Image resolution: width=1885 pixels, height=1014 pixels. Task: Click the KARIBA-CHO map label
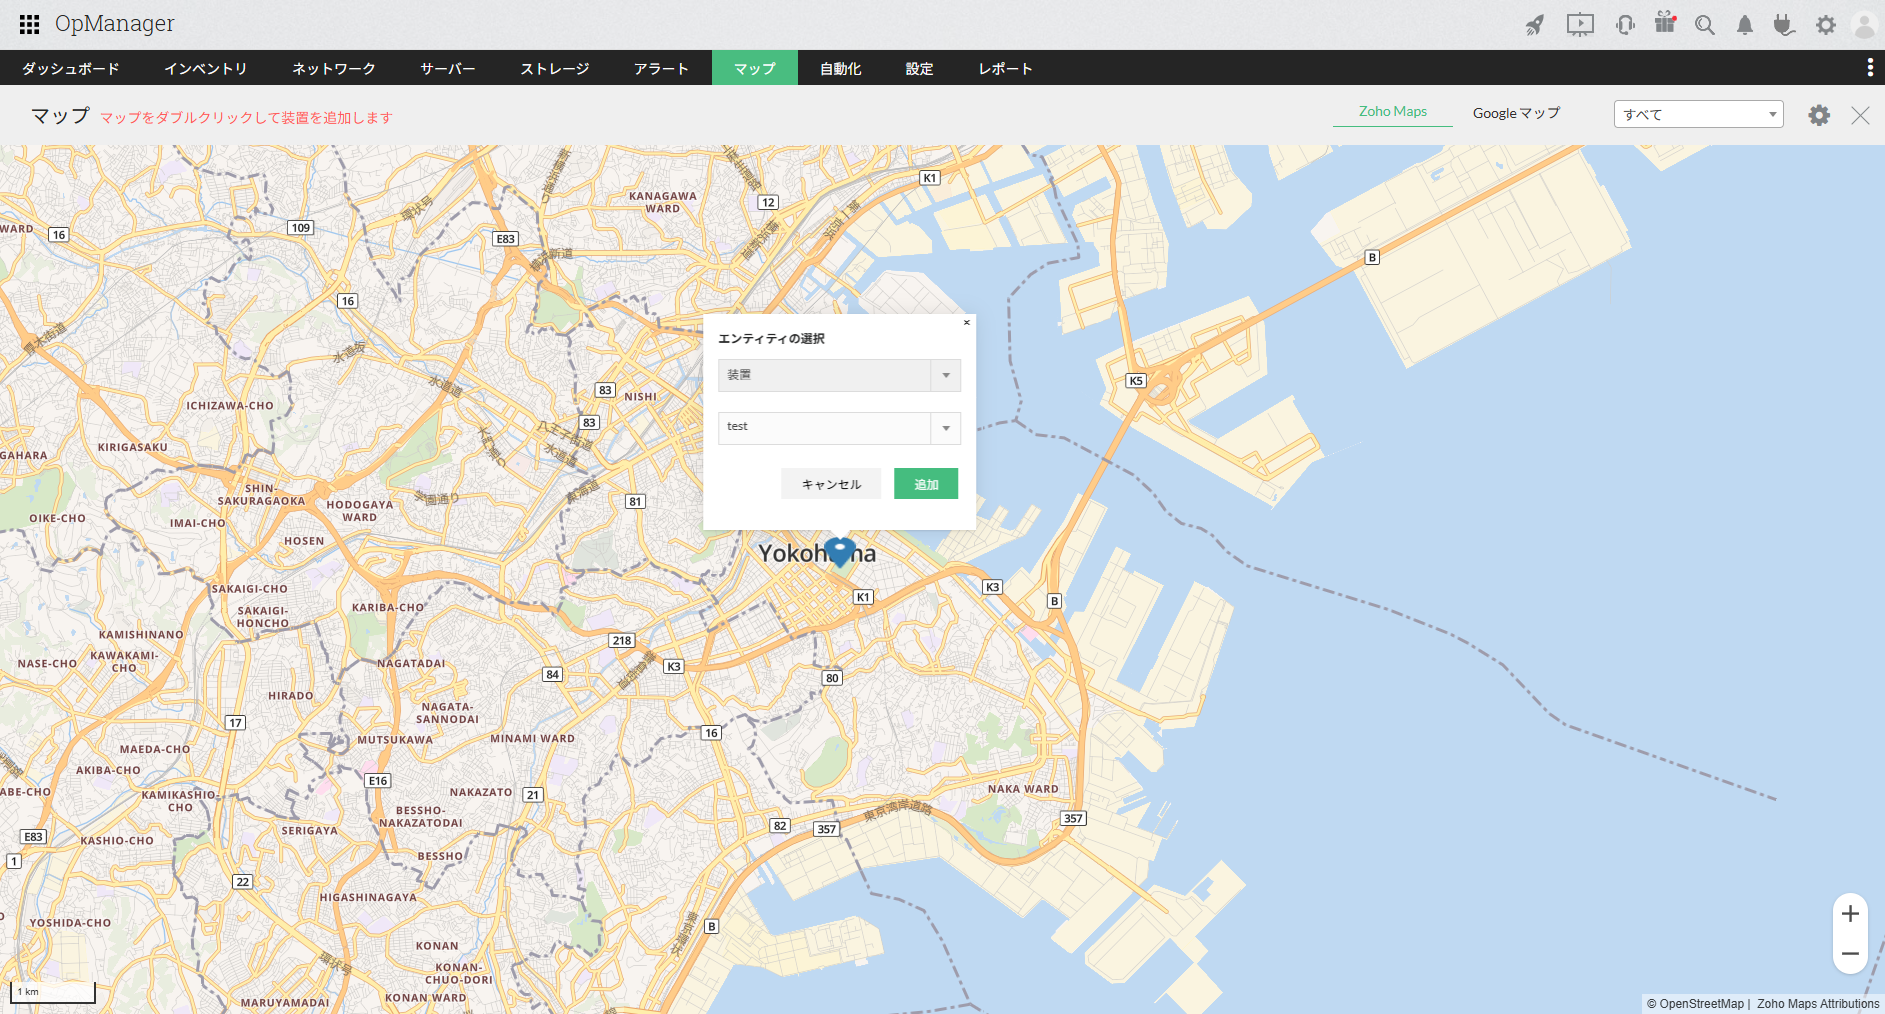(388, 607)
